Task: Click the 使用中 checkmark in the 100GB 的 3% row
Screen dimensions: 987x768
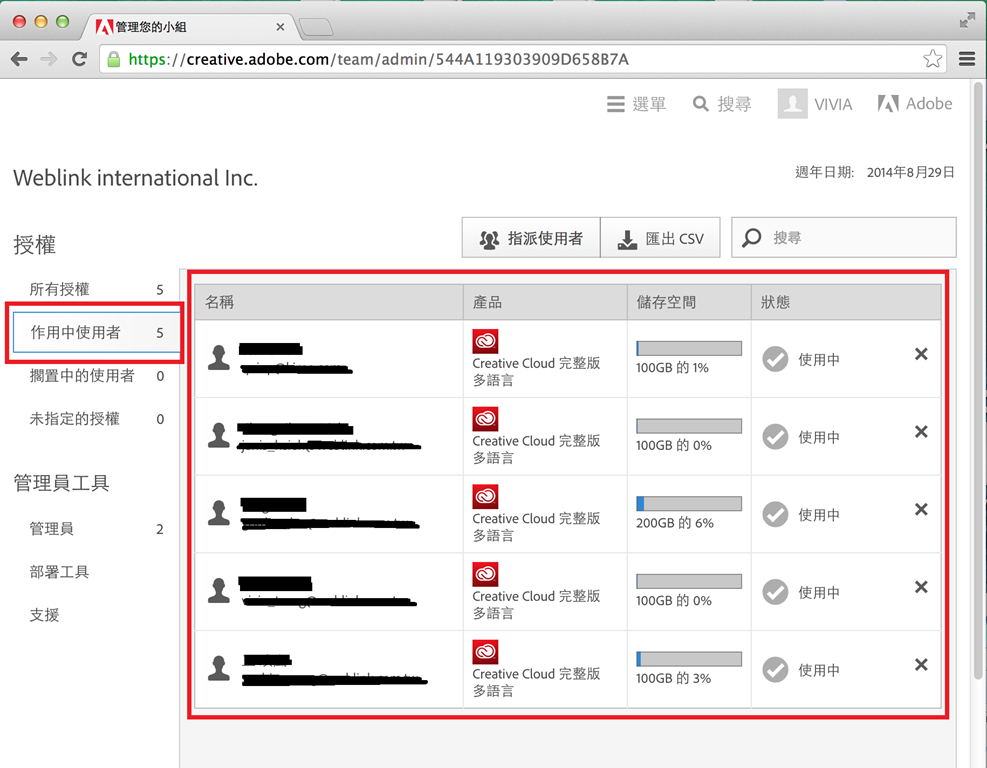Action: click(776, 670)
